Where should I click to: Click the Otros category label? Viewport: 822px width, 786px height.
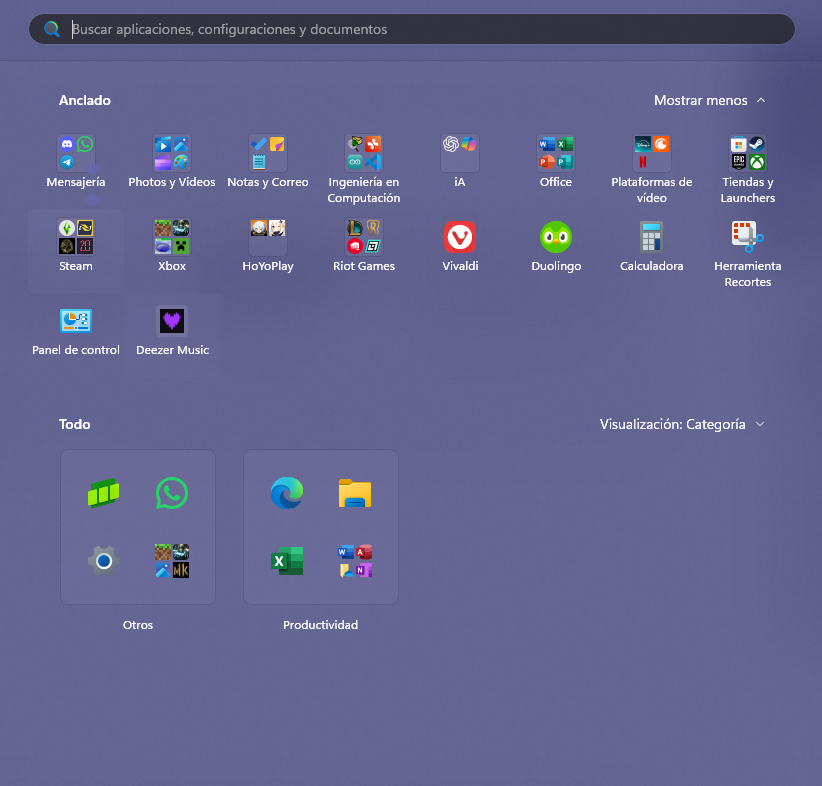pos(138,625)
